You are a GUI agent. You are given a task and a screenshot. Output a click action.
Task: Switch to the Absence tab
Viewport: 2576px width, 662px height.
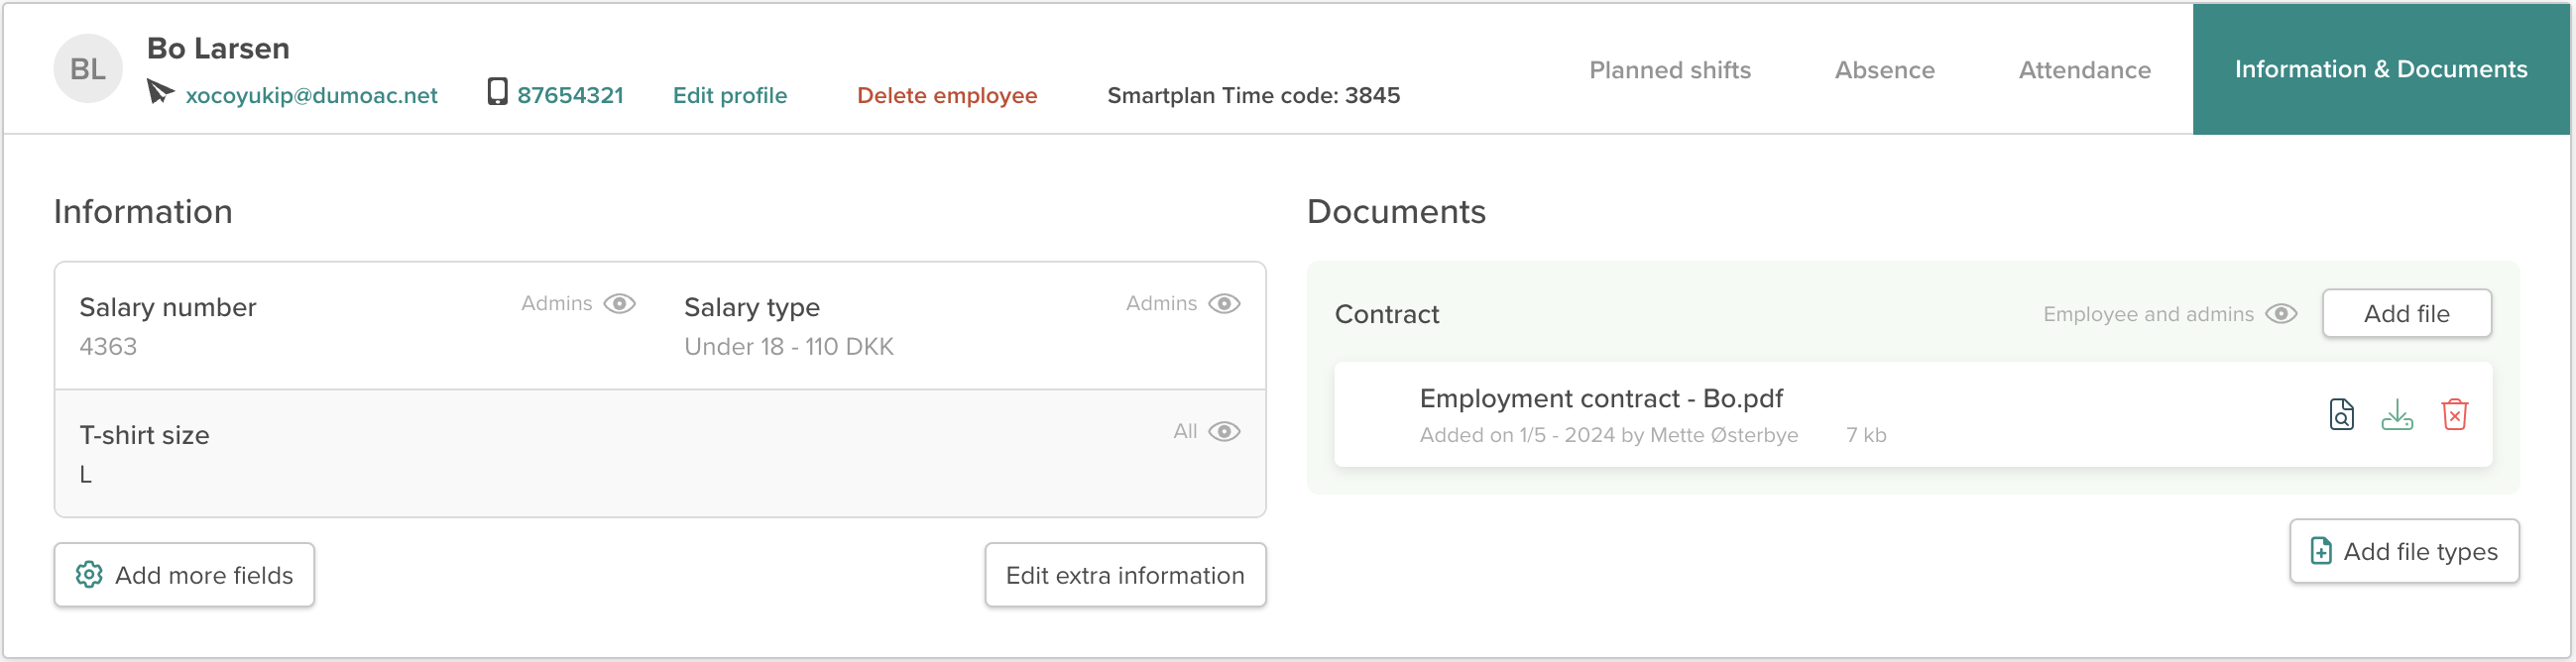pyautogui.click(x=1884, y=70)
